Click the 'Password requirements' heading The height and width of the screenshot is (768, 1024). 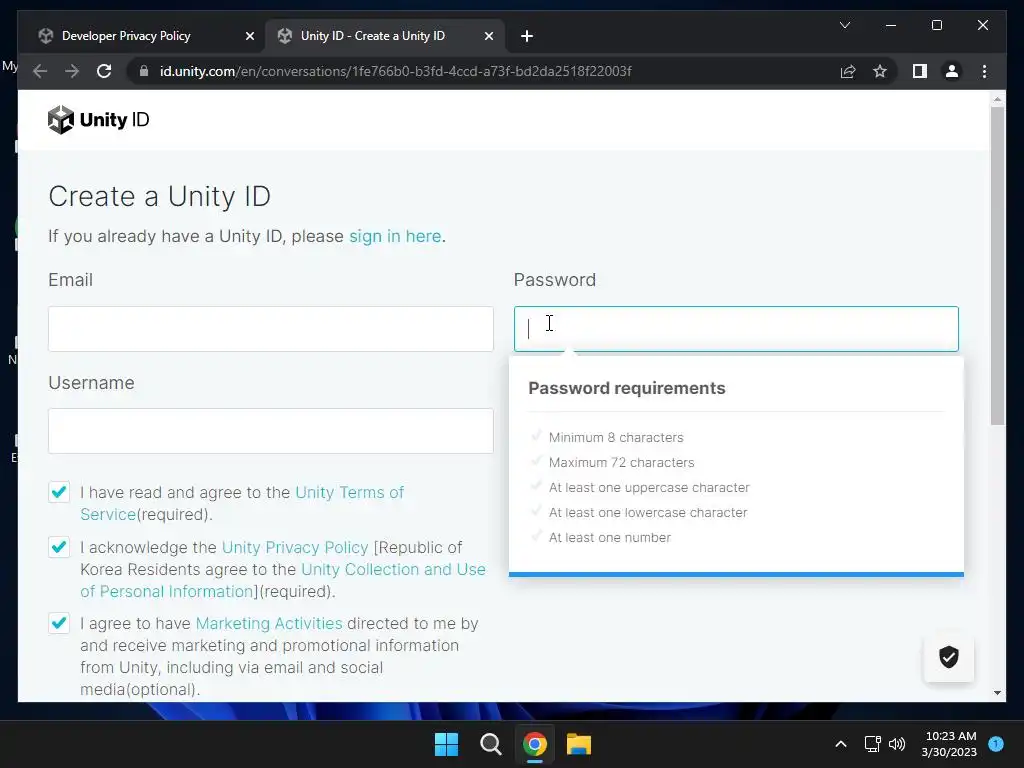tap(627, 388)
